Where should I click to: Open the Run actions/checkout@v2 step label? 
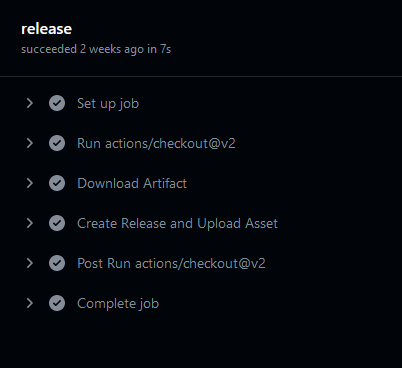coord(156,143)
